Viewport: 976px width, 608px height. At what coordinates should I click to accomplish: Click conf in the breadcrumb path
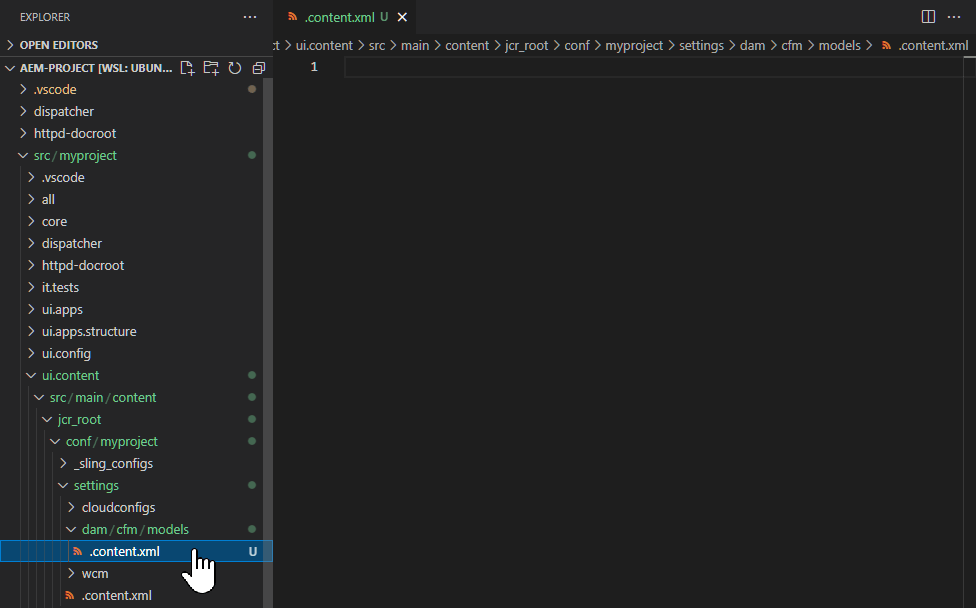[x=577, y=45]
